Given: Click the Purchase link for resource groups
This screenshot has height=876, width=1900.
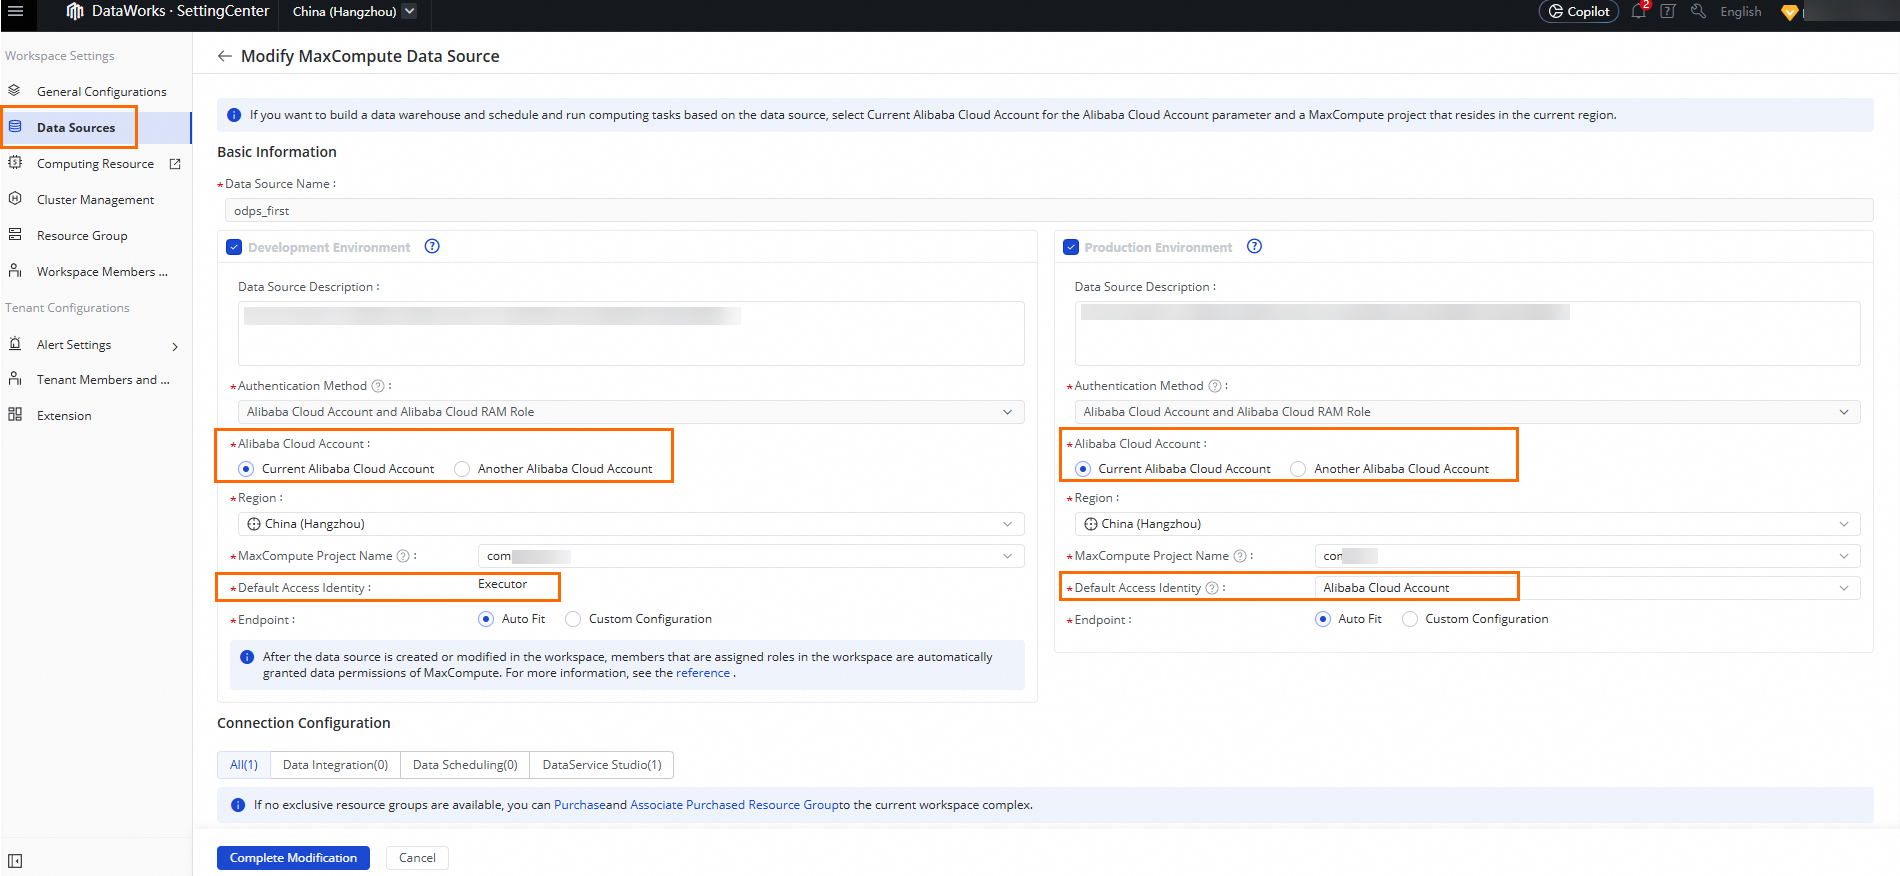Looking at the screenshot, I should tap(579, 805).
